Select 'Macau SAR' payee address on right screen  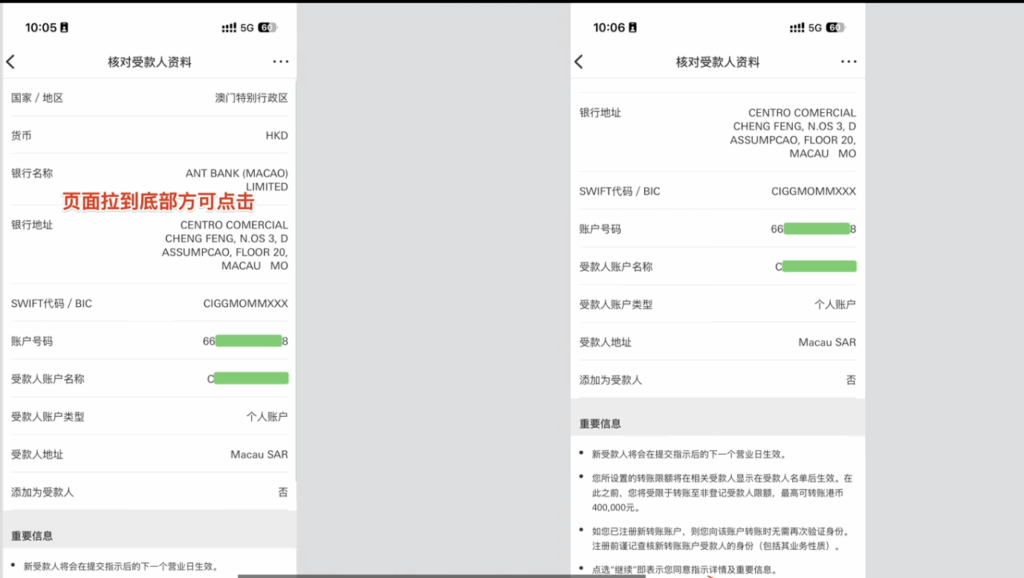pyautogui.click(x=827, y=342)
